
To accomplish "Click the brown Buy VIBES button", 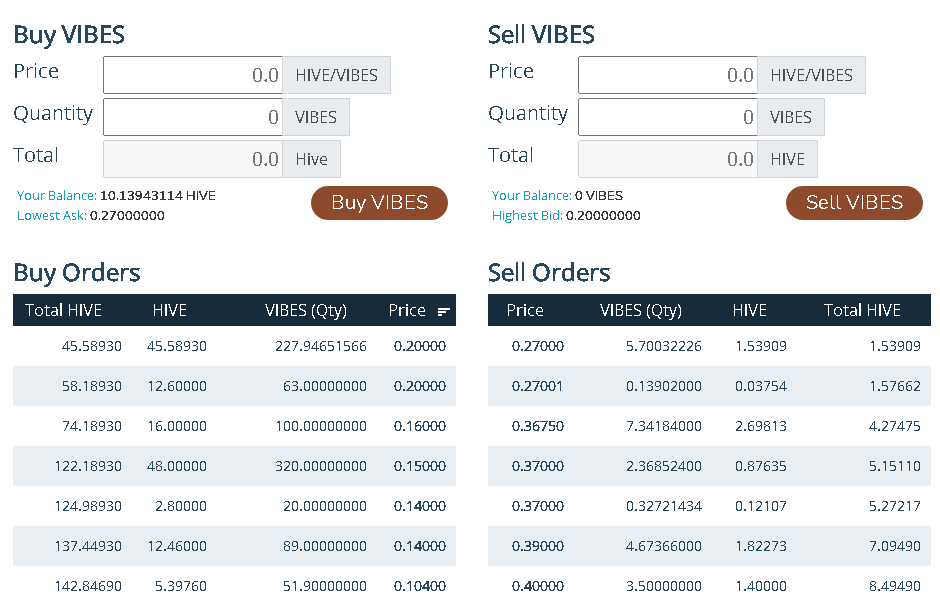I will [x=379, y=203].
